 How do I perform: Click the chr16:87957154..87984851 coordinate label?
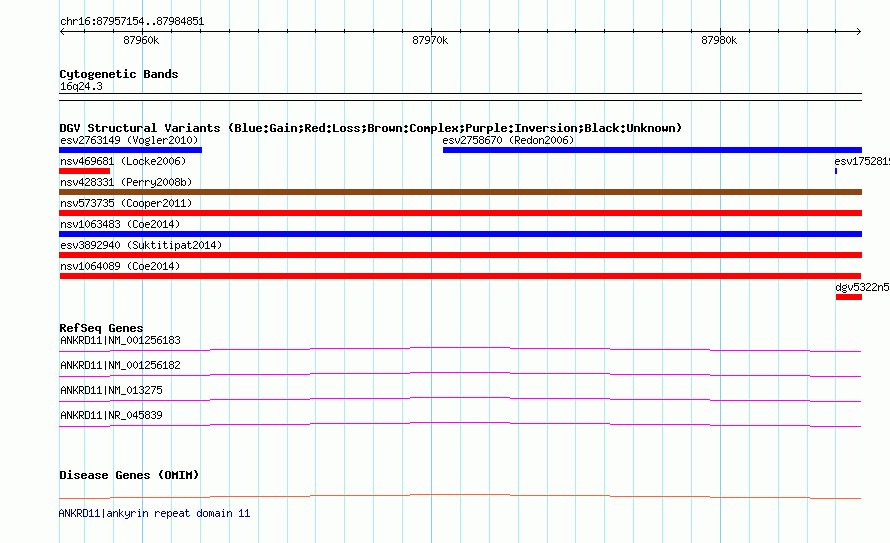click(132, 22)
